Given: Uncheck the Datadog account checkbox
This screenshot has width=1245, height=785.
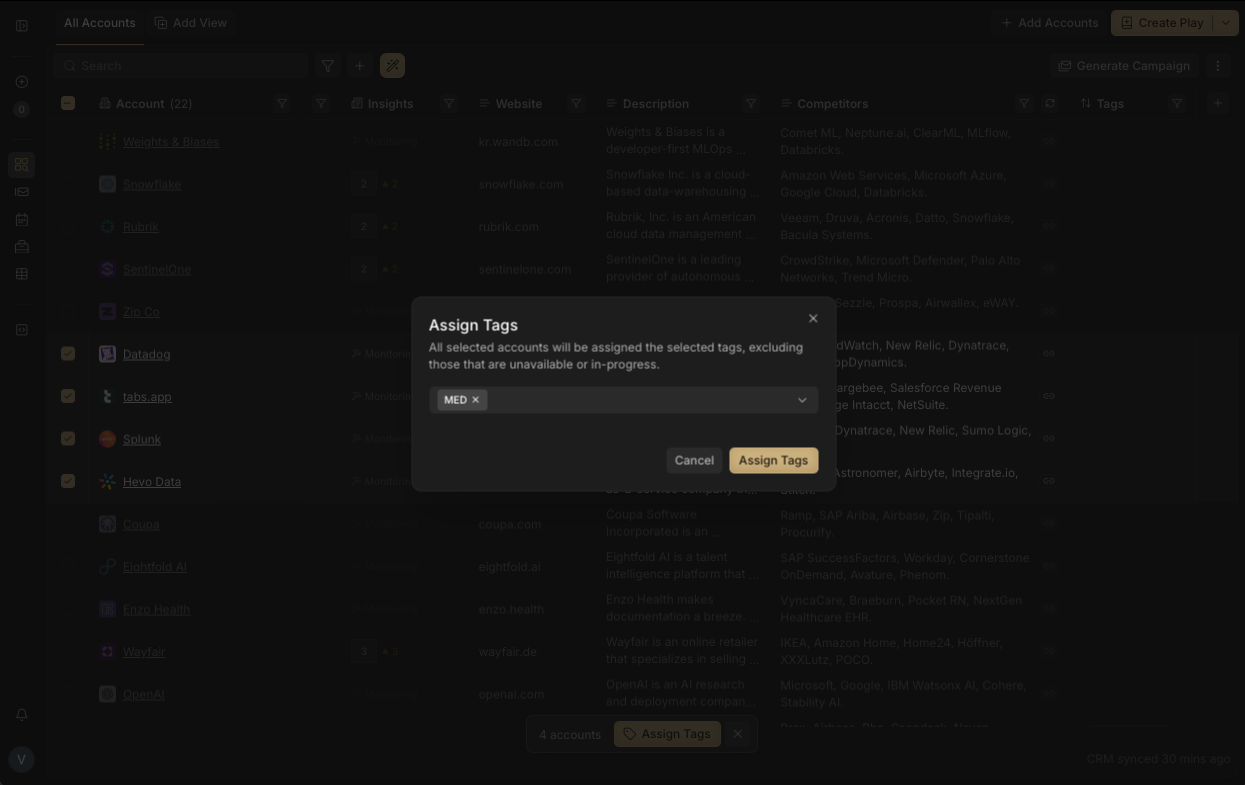Looking at the screenshot, I should coord(68,354).
